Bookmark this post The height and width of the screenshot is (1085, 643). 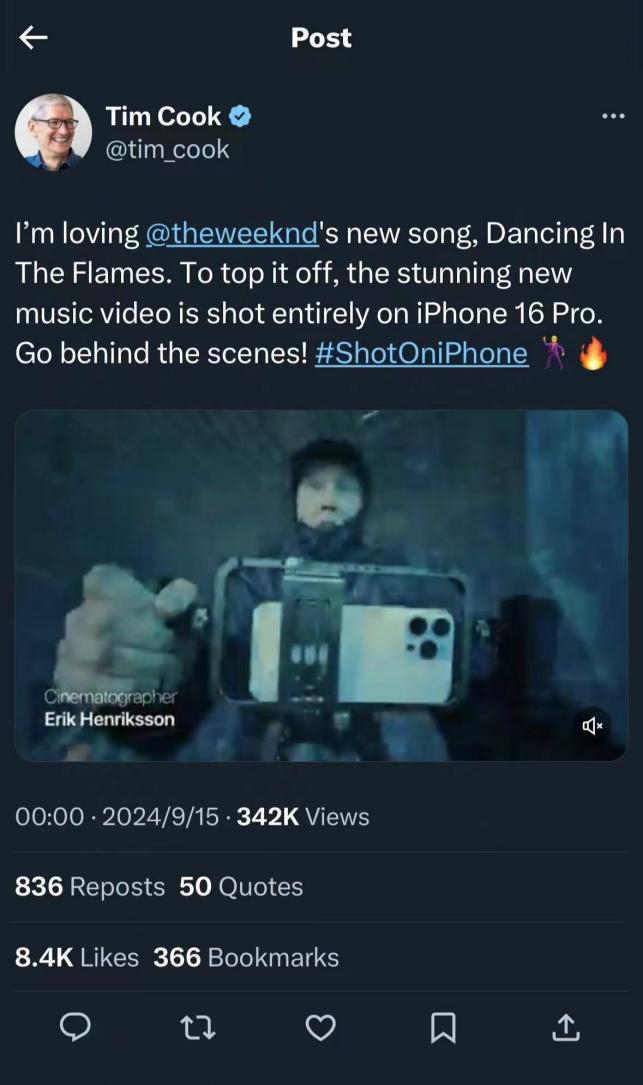tap(442, 1027)
